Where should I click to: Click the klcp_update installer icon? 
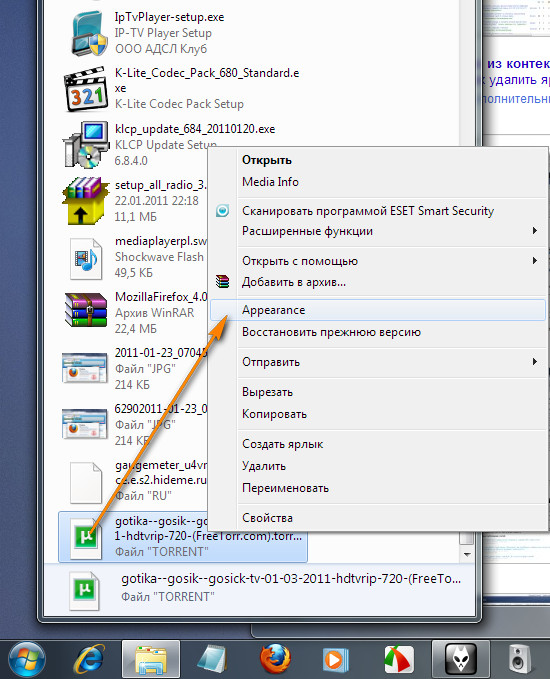(86, 145)
